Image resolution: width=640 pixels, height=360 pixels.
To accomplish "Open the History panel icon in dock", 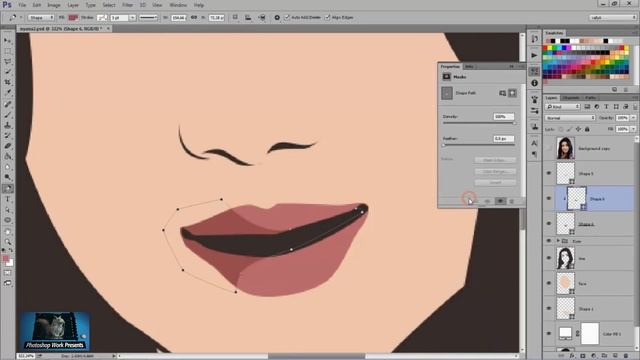I will click(x=534, y=39).
